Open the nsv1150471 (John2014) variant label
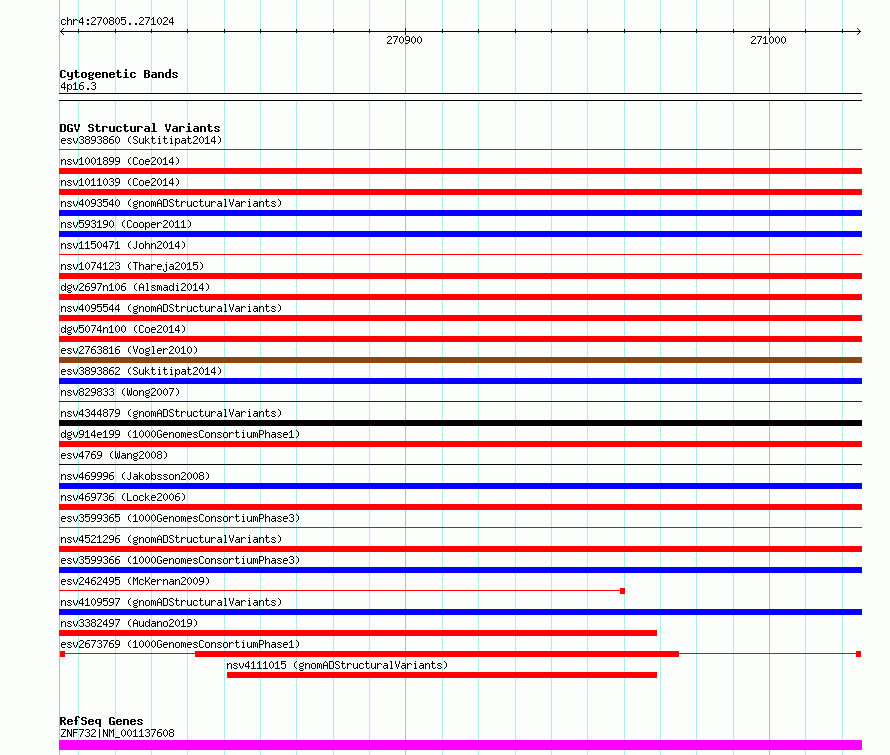The image size is (890, 755). coord(123,245)
